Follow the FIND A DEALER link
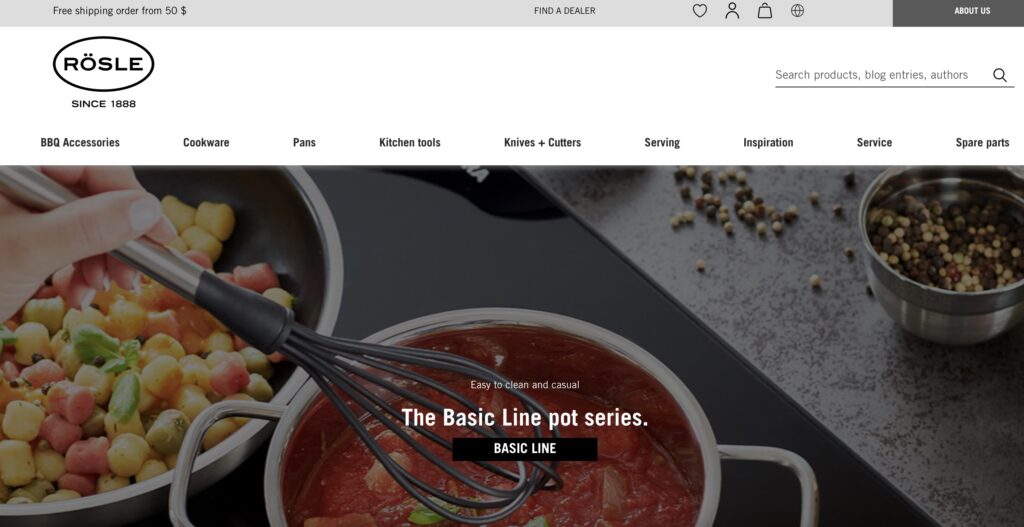 [x=564, y=11]
